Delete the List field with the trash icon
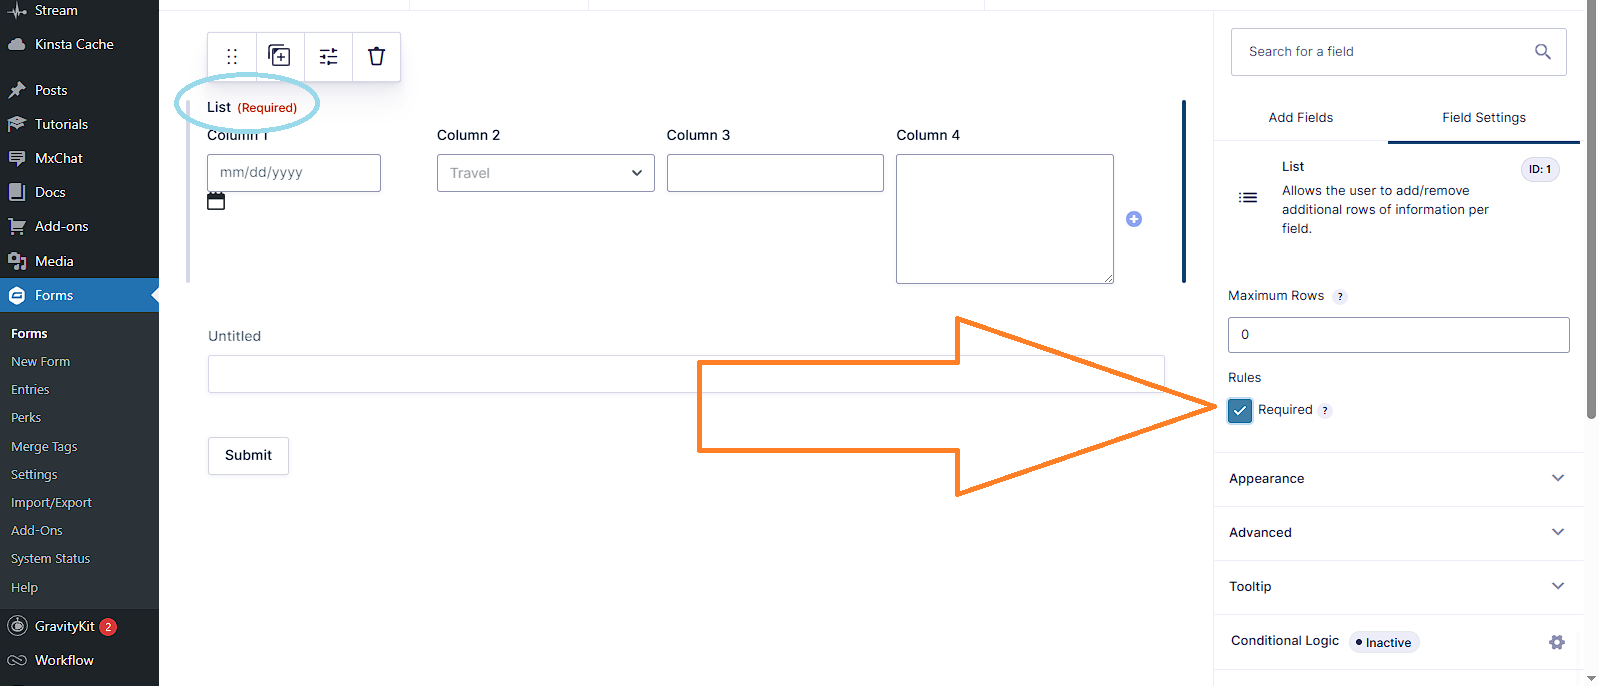This screenshot has height=686, width=1599. [x=376, y=56]
